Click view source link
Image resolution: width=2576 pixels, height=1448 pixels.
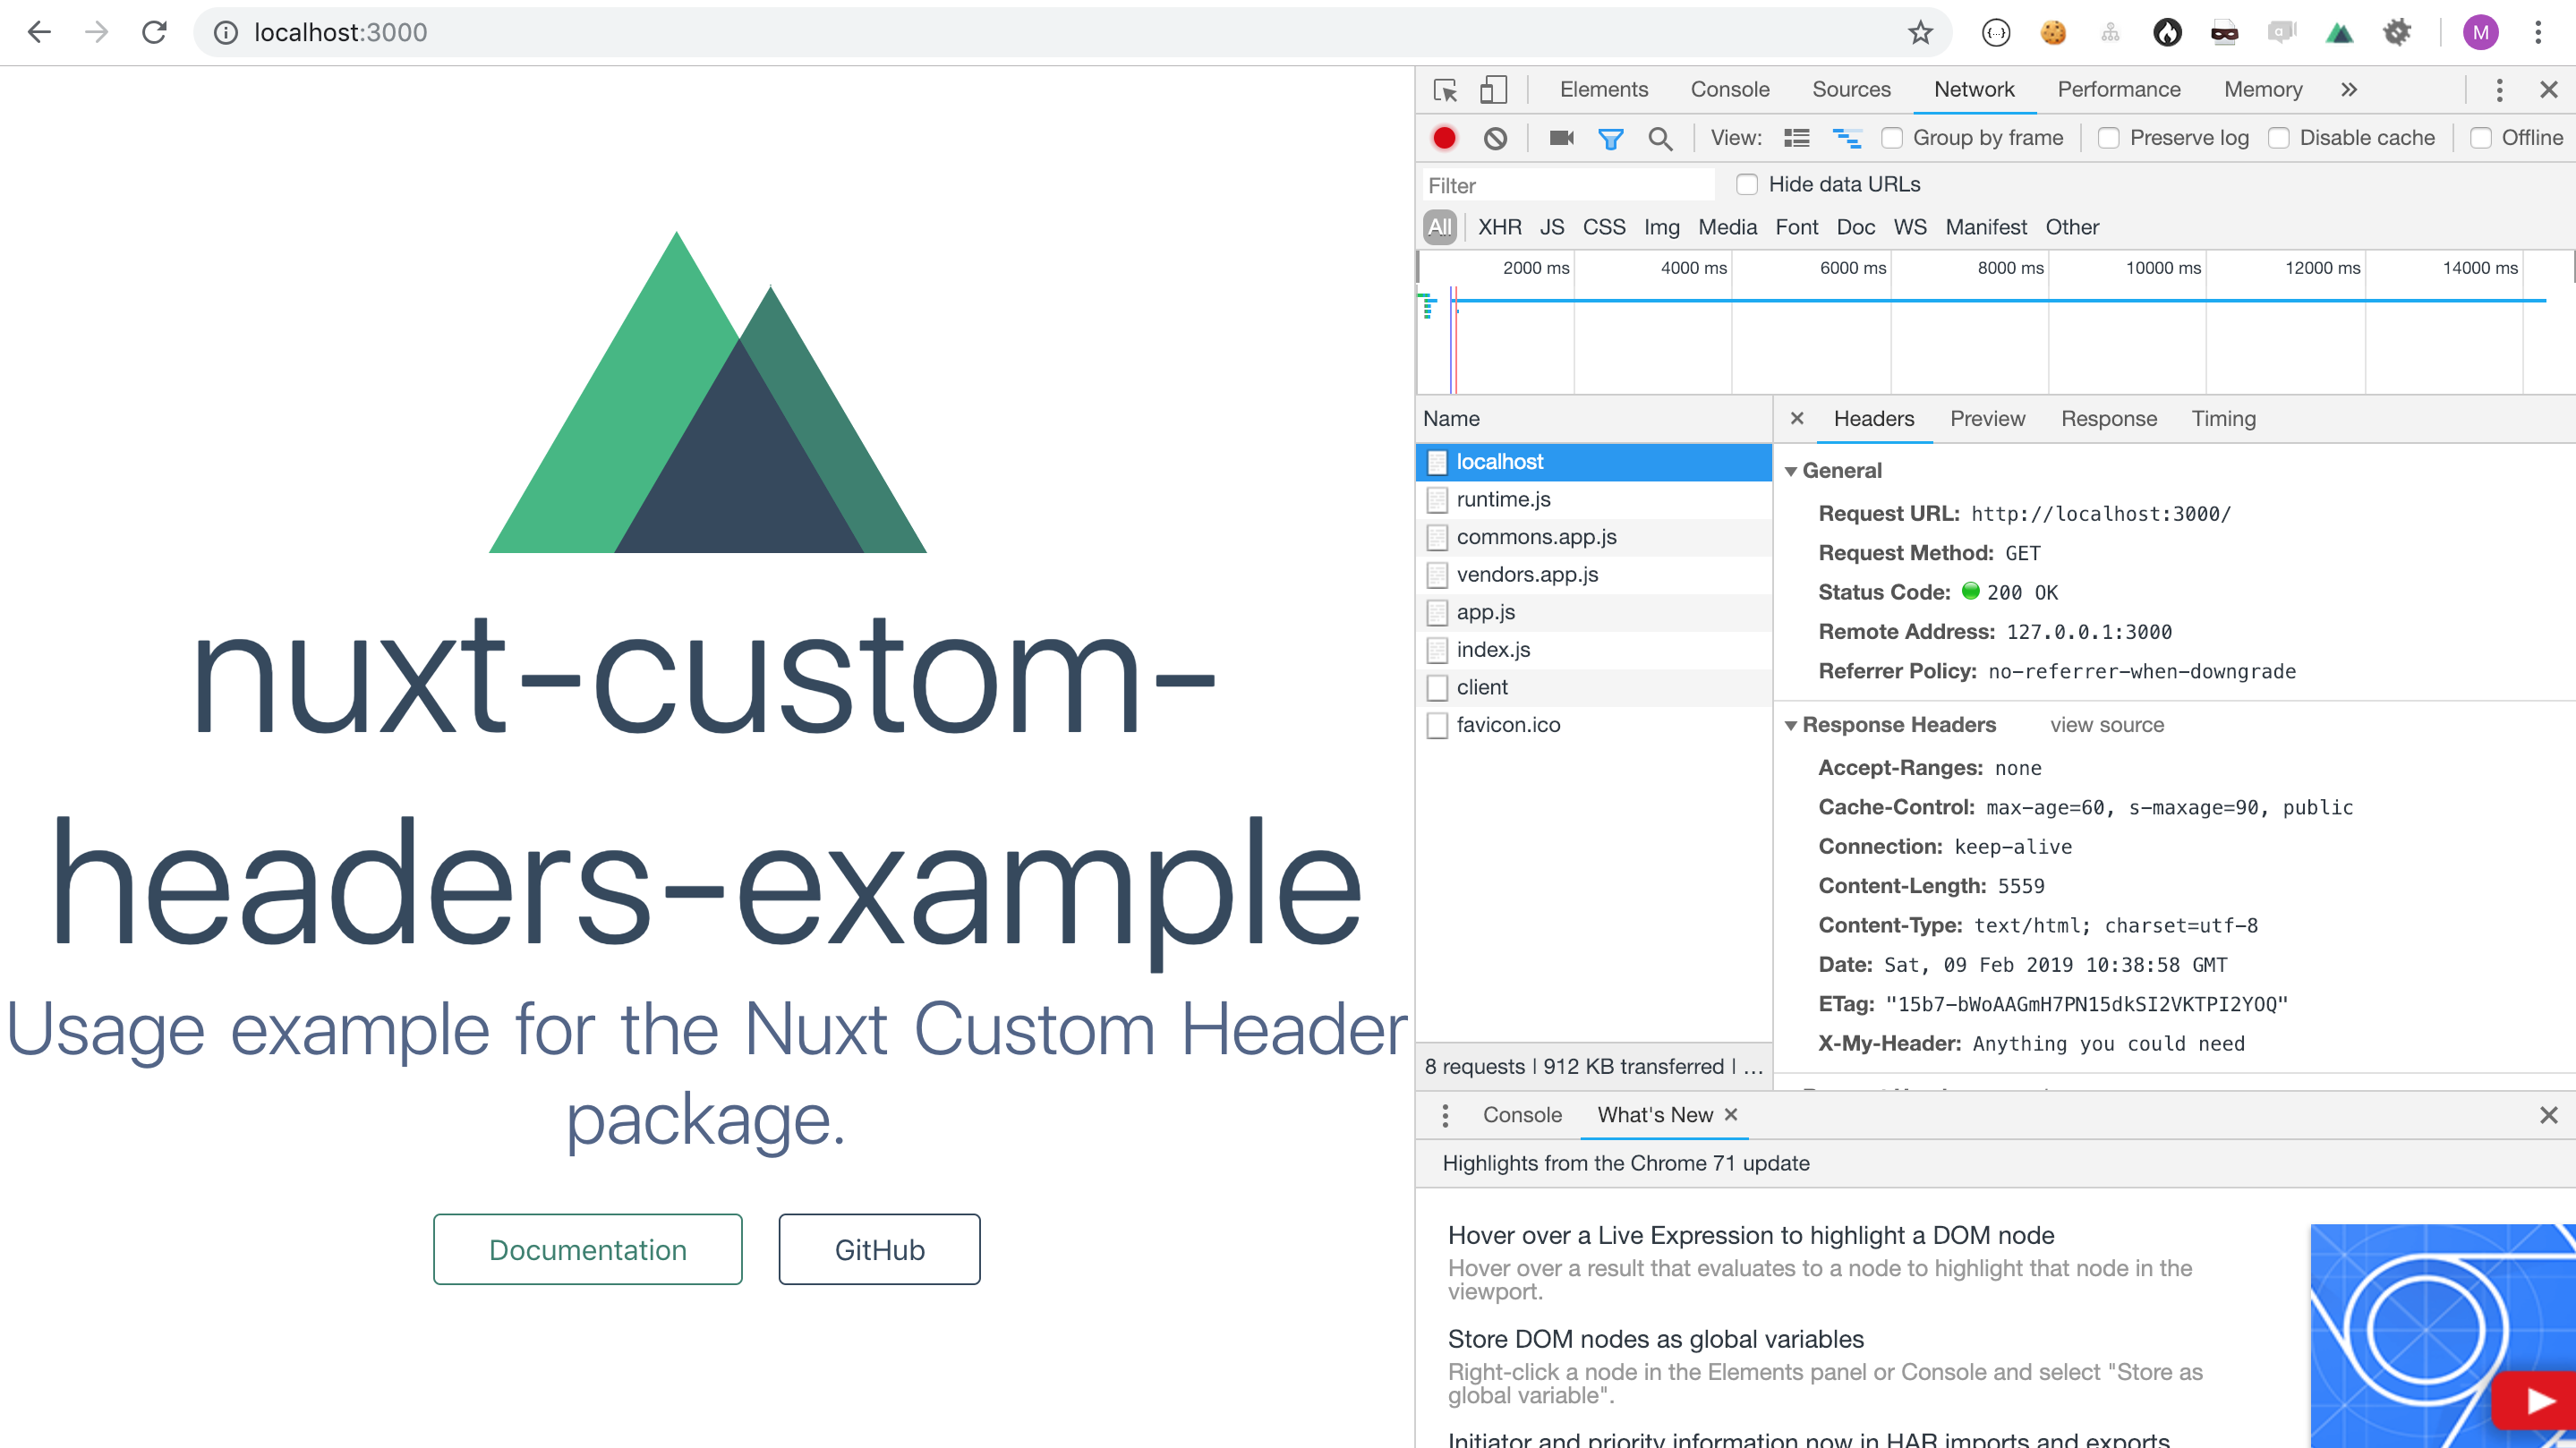click(x=2106, y=725)
